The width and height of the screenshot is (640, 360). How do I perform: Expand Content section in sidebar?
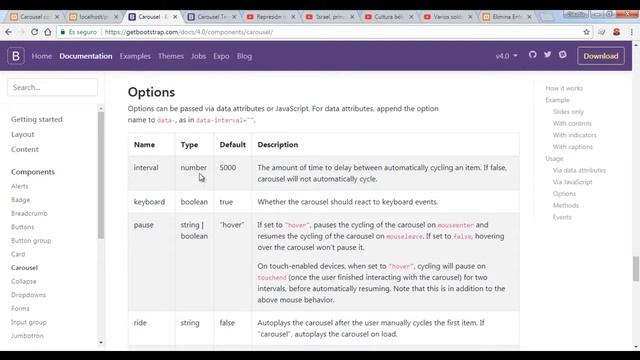[25, 149]
